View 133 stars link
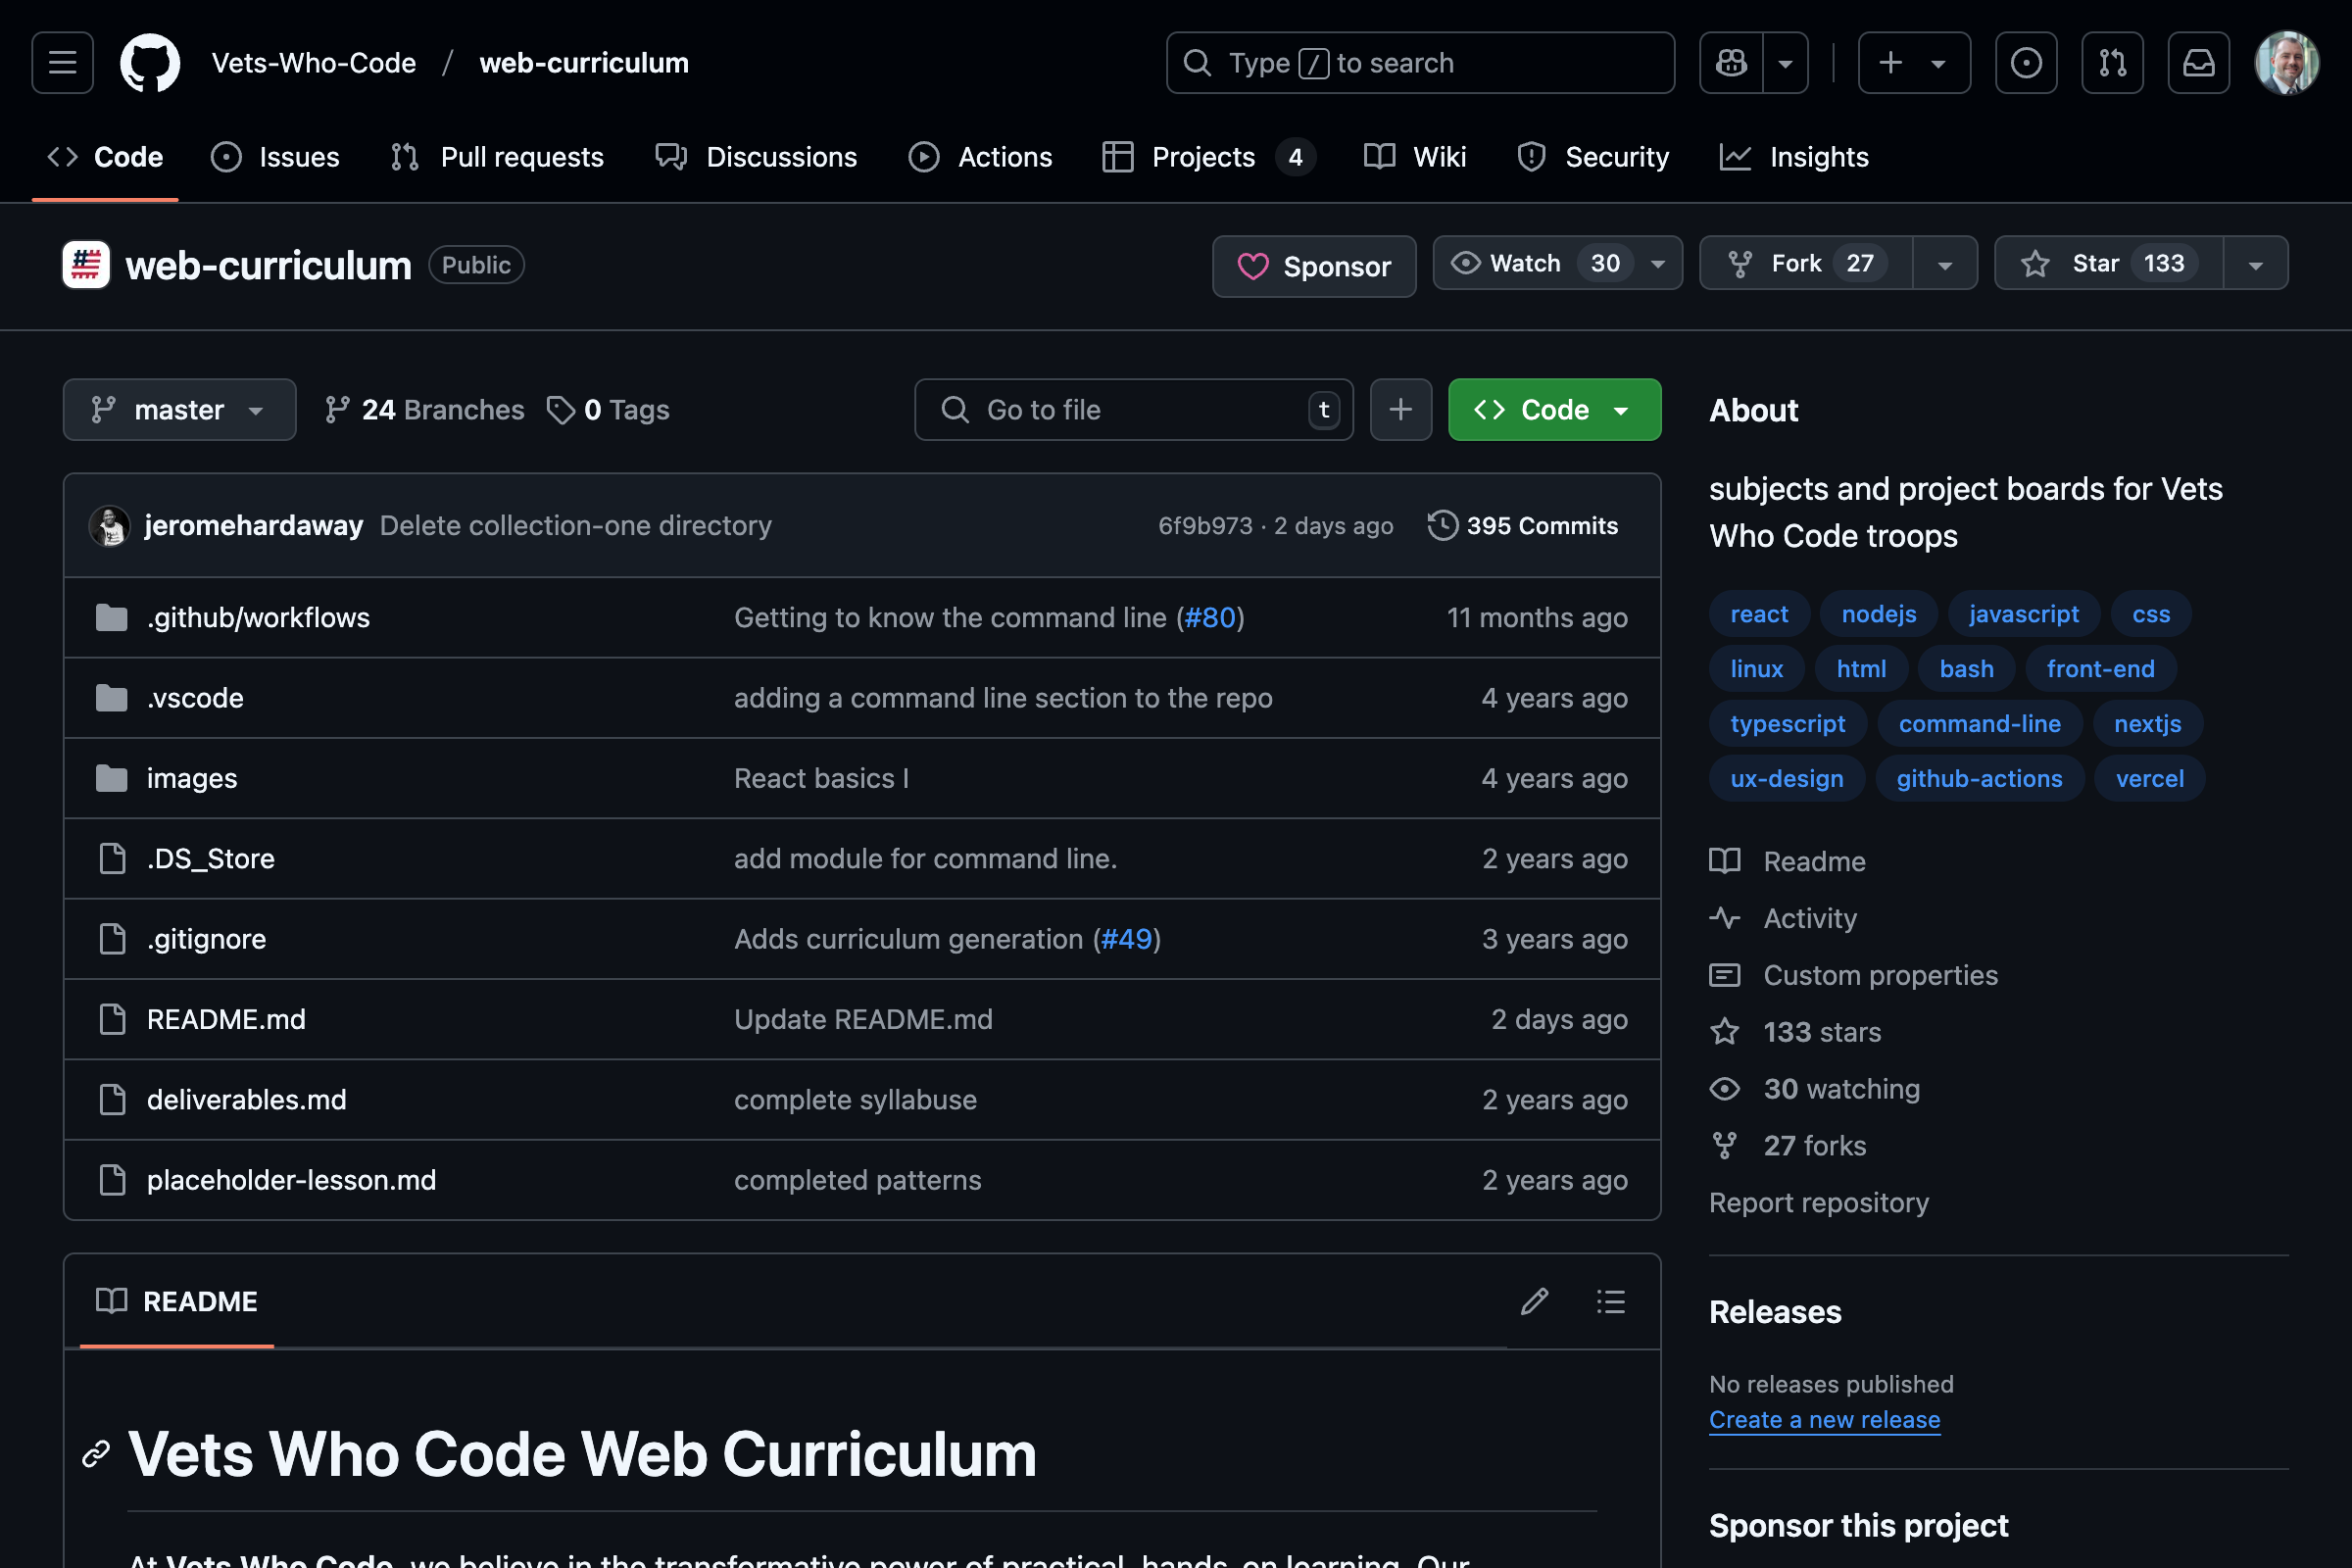 click(x=1796, y=1032)
